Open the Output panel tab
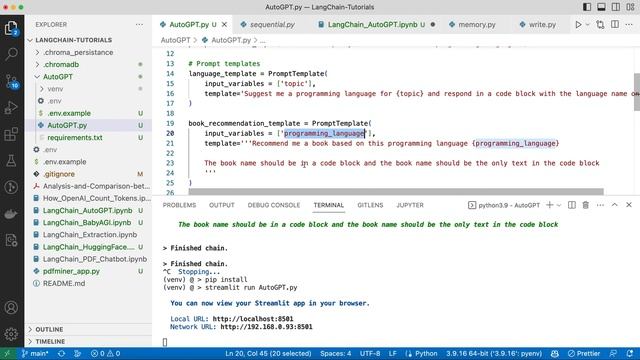 click(x=222, y=205)
